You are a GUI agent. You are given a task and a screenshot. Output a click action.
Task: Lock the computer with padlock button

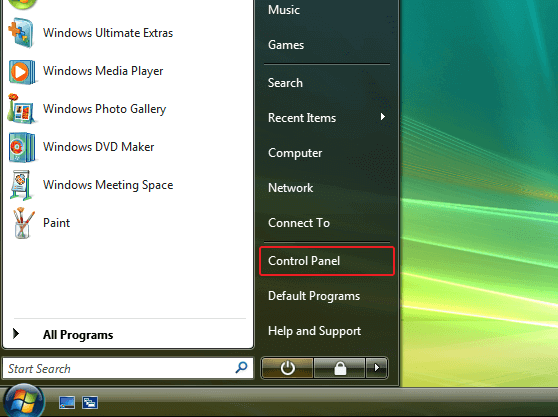pyautogui.click(x=340, y=368)
